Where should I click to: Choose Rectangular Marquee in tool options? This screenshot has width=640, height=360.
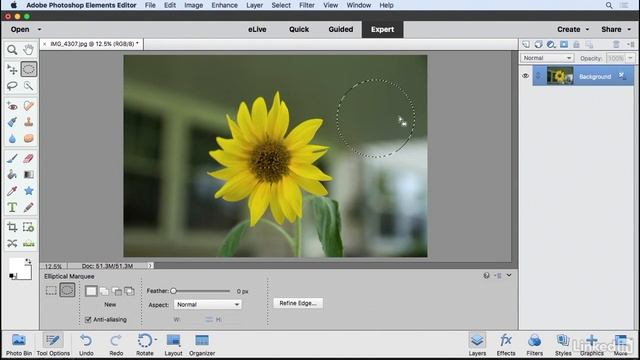click(x=51, y=291)
